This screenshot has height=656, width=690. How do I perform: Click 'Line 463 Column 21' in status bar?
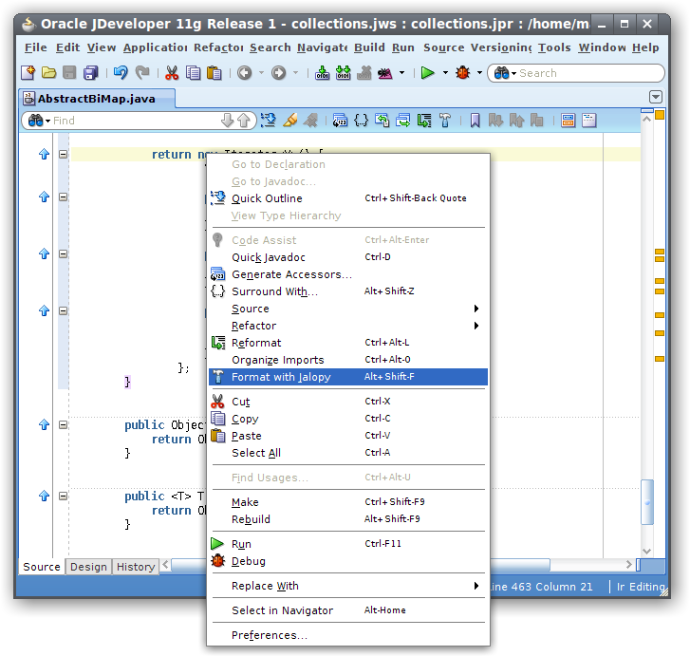pos(540,586)
